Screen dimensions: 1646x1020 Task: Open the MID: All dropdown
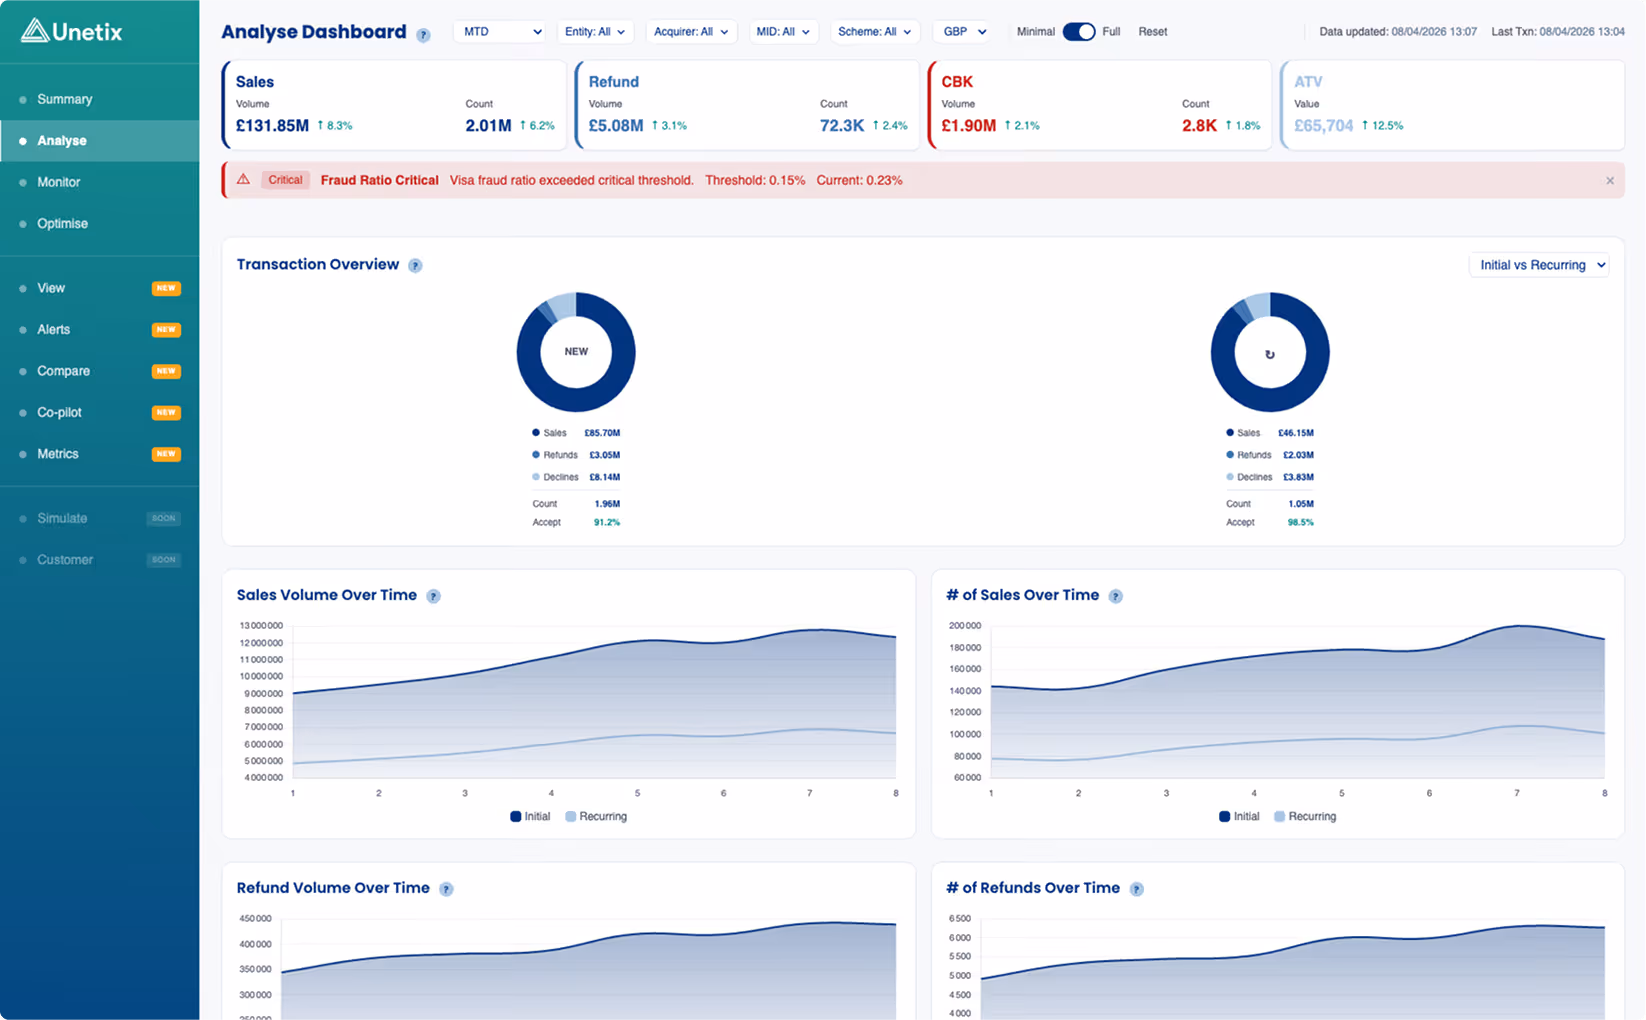pyautogui.click(x=783, y=32)
